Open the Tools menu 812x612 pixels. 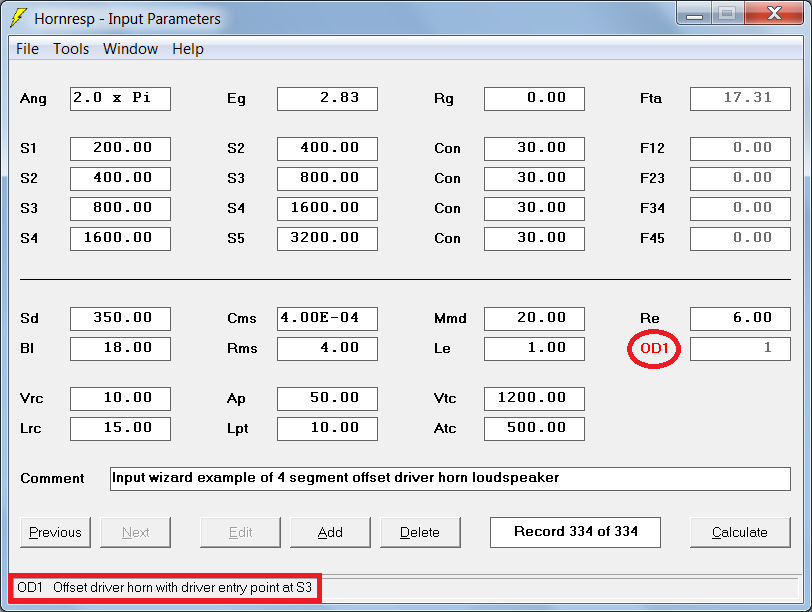71,49
